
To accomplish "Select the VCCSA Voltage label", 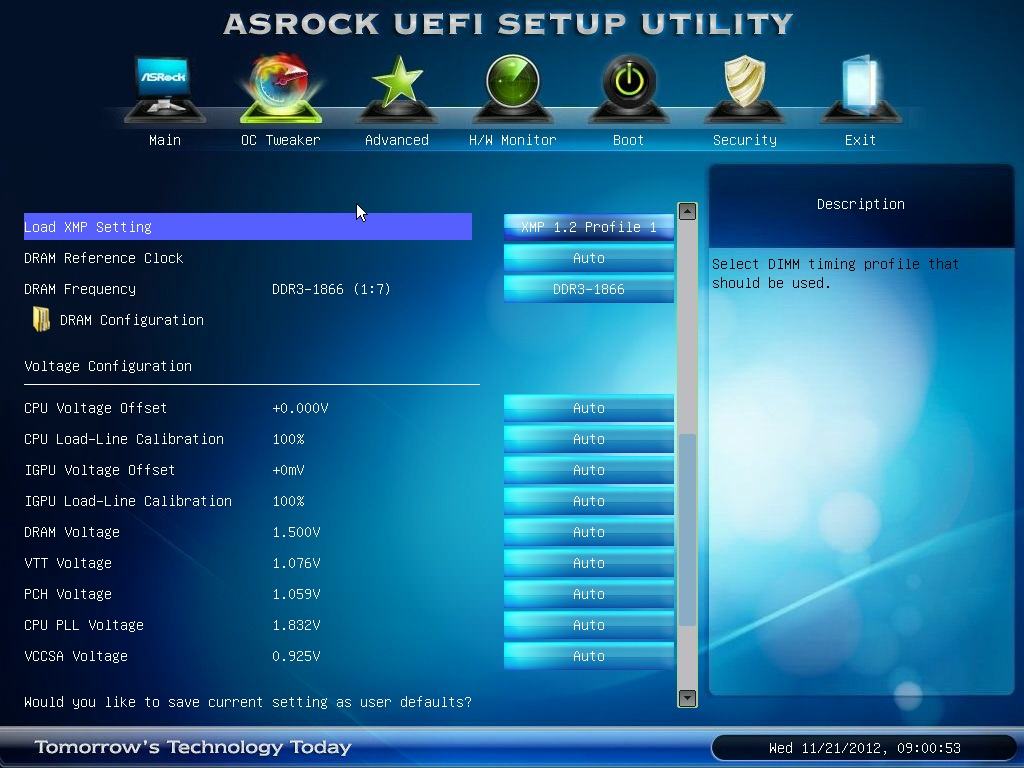I will point(76,656).
